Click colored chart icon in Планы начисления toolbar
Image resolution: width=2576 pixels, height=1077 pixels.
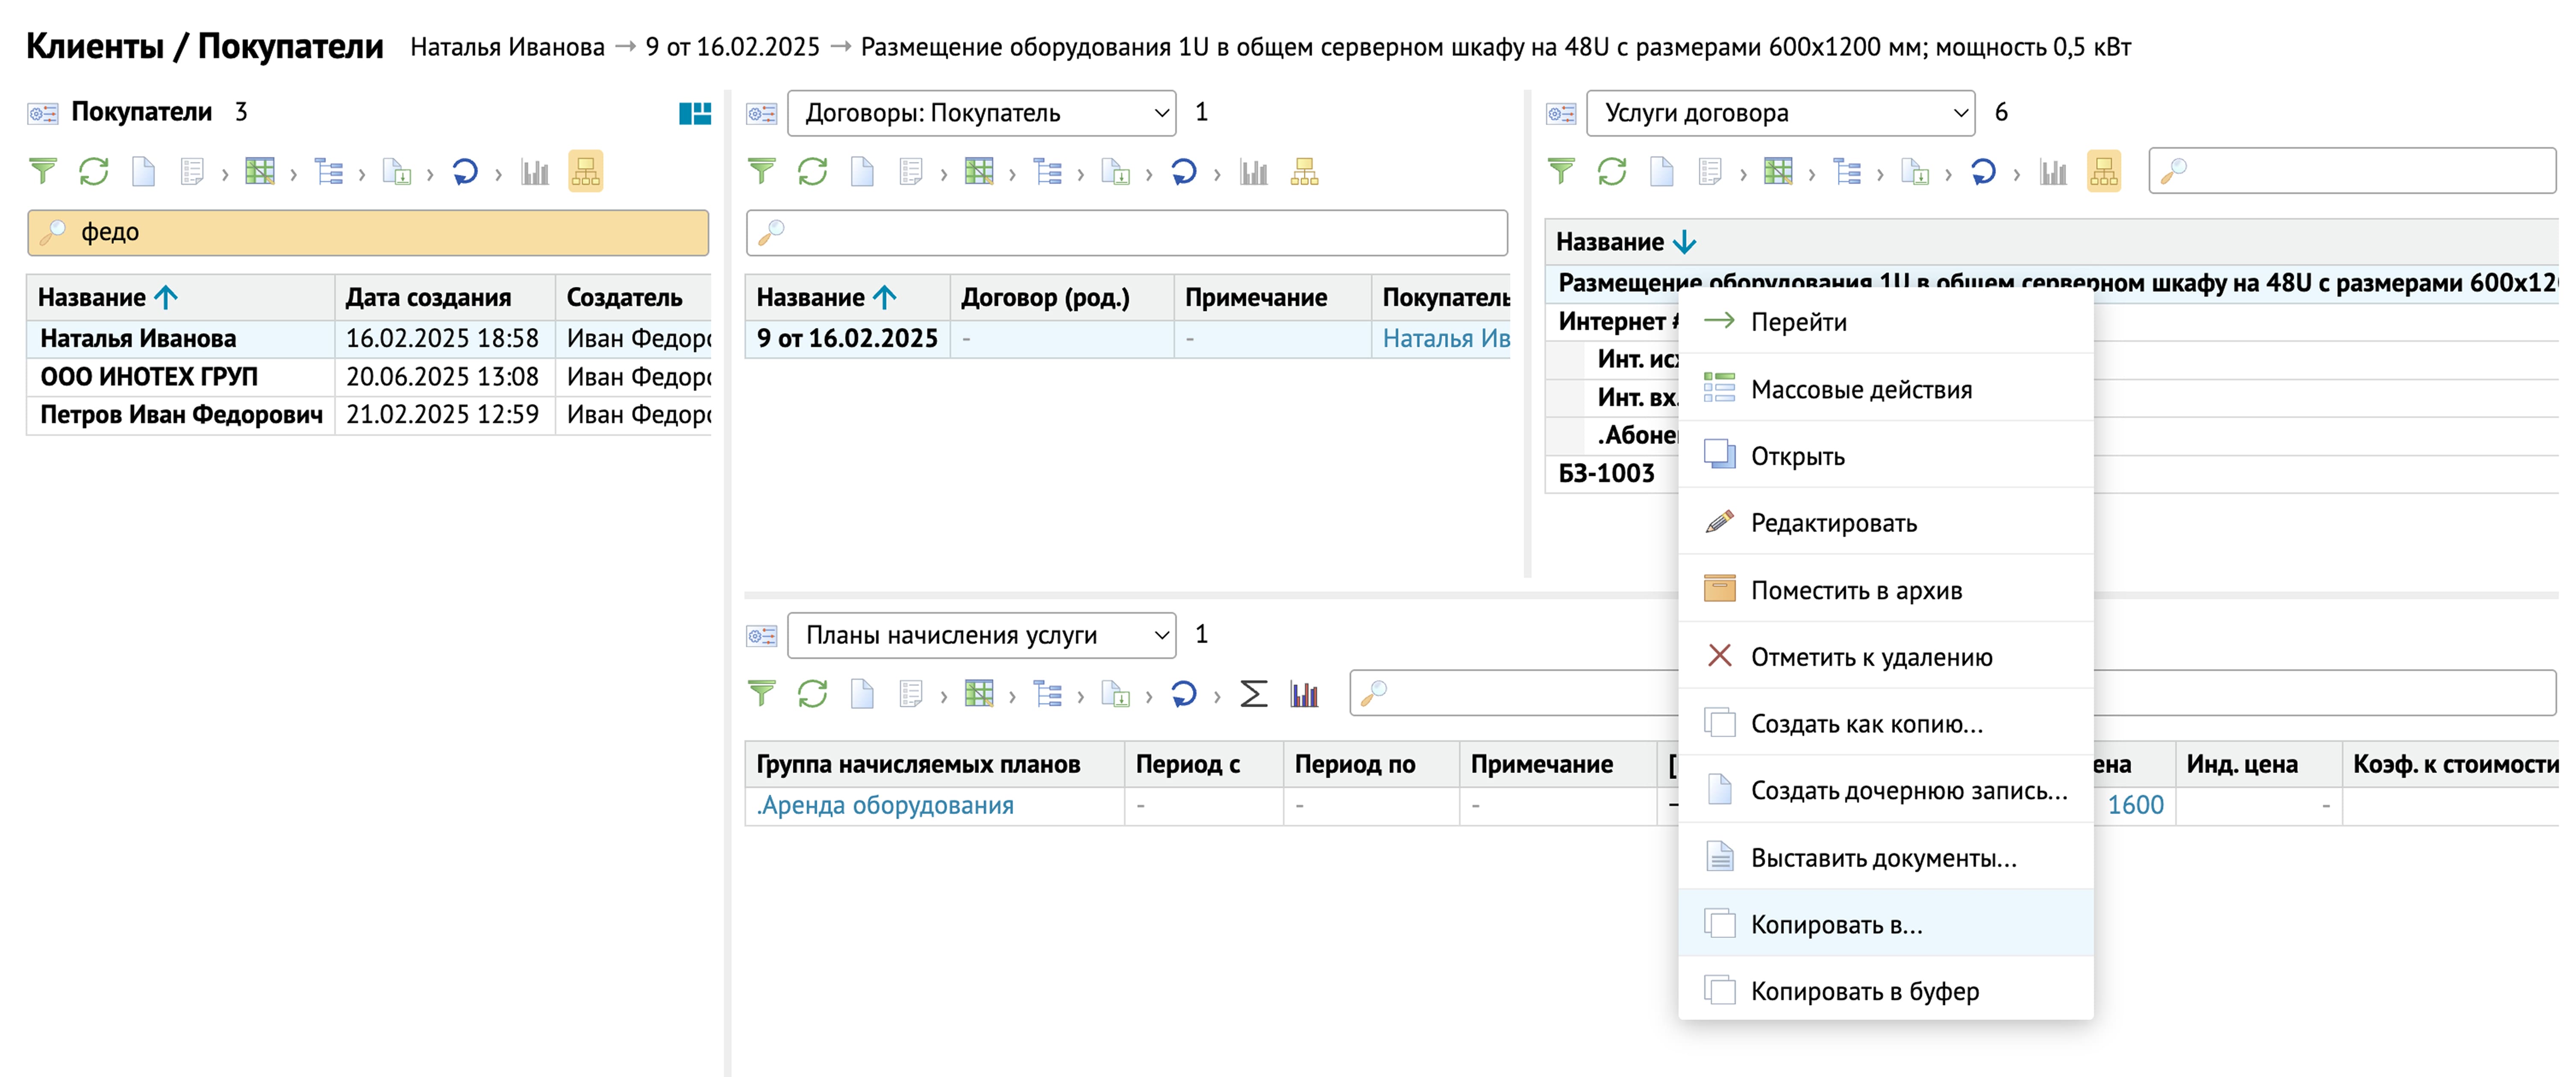[x=1304, y=693]
